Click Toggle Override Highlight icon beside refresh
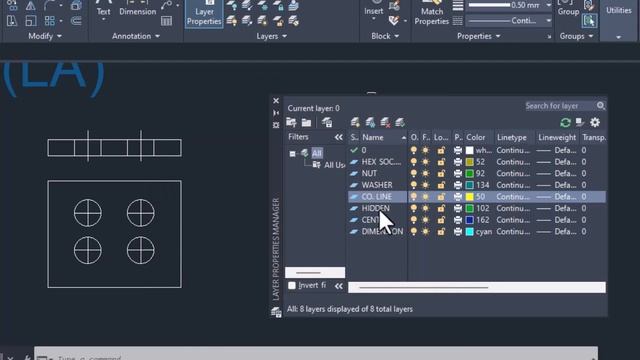640x360 pixels. pos(580,122)
